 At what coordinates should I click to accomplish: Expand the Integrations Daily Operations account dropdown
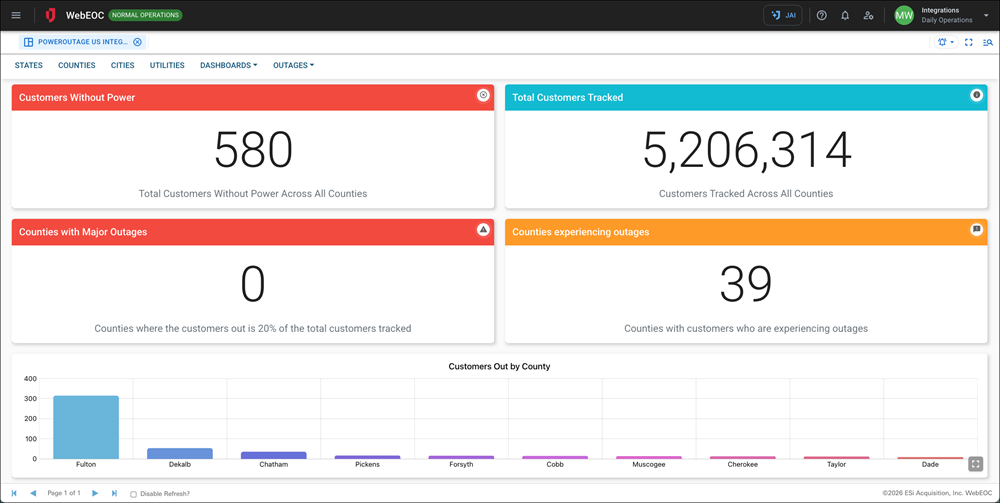coord(986,16)
